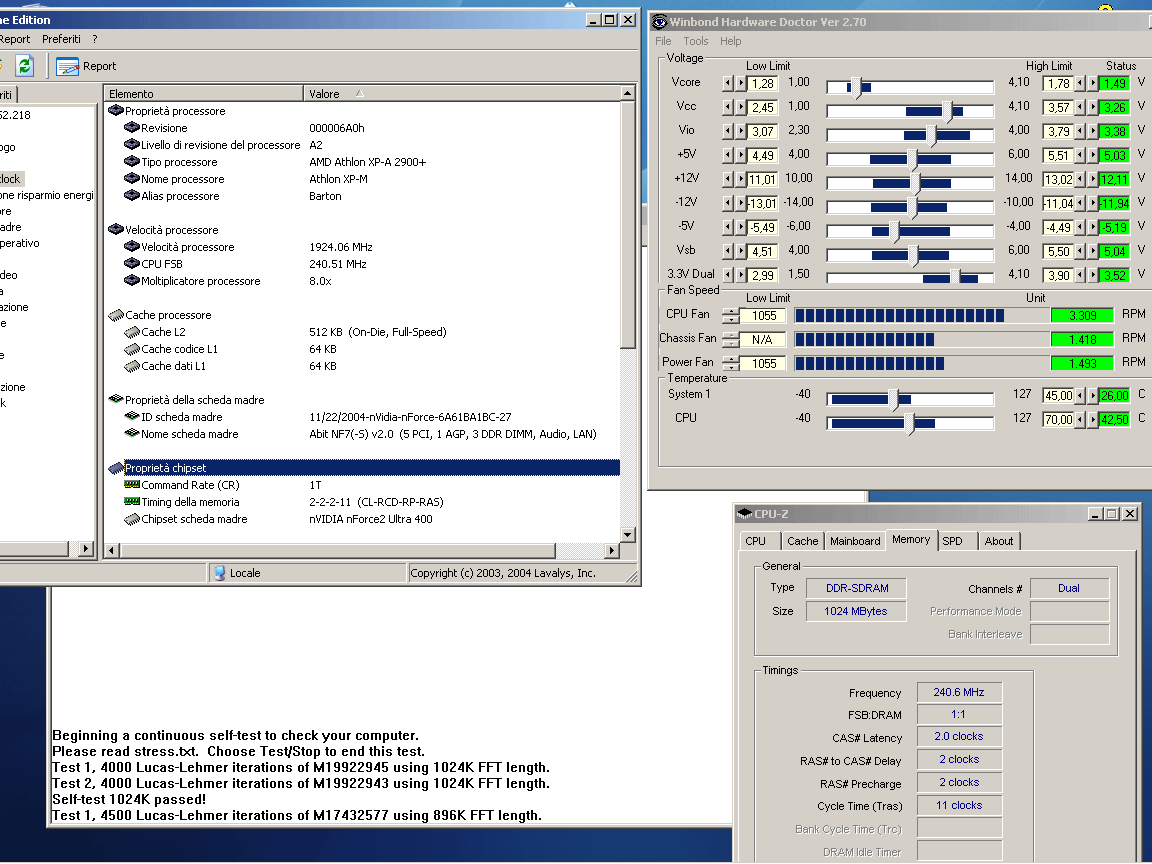Select the Livello di revisione del processore row

coord(363,145)
